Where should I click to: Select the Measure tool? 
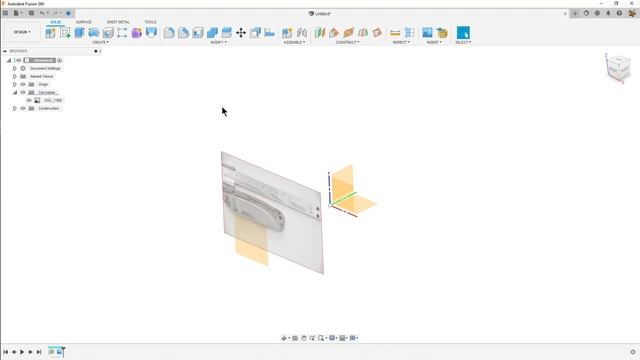click(x=395, y=33)
